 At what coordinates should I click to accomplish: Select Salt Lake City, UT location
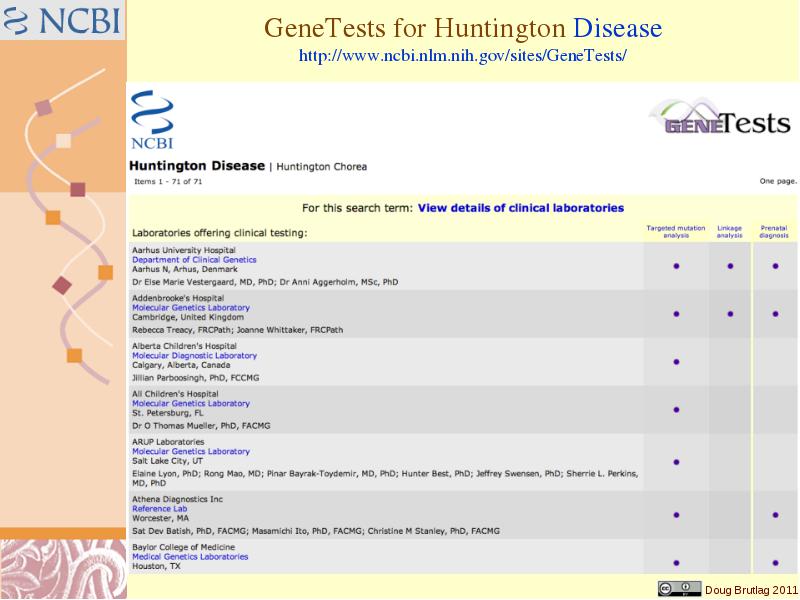point(167,461)
